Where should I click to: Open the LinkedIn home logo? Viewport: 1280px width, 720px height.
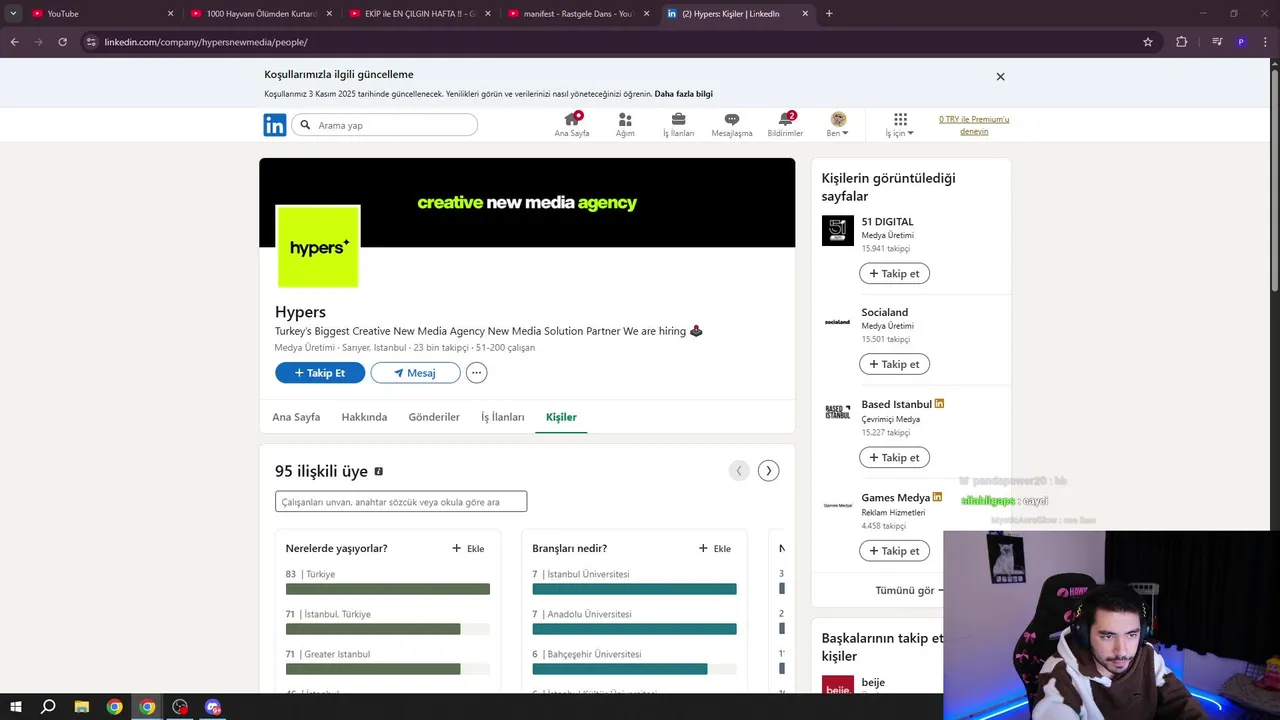click(x=274, y=125)
